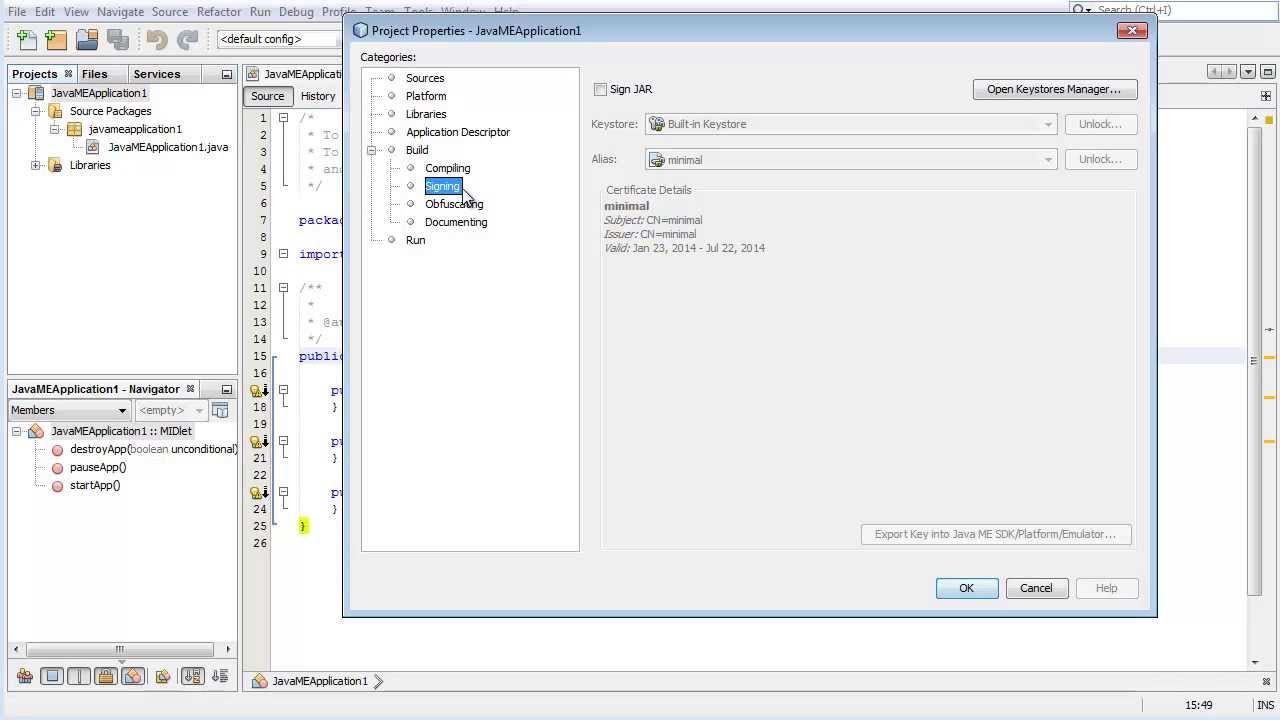Collapse Source Packages node
The width and height of the screenshot is (1280, 720).
click(x=36, y=111)
